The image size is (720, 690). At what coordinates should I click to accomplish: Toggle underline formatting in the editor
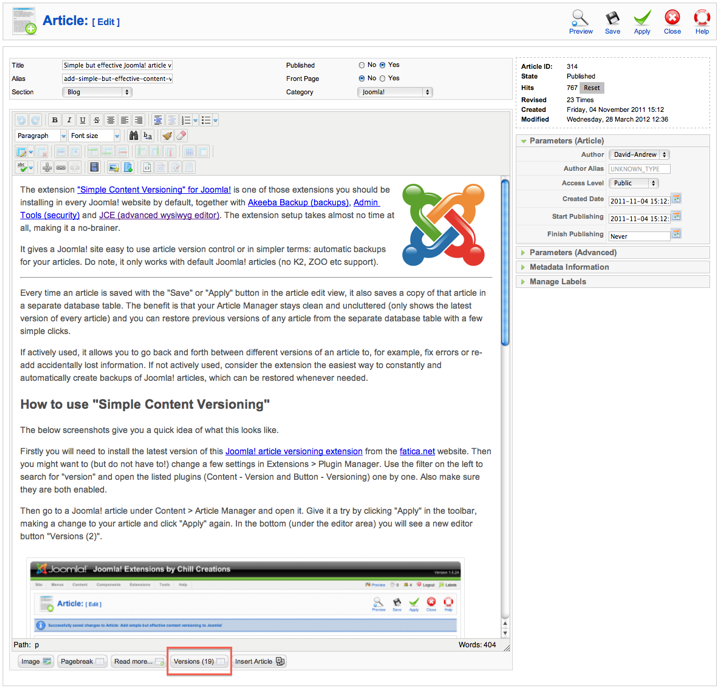pos(83,120)
